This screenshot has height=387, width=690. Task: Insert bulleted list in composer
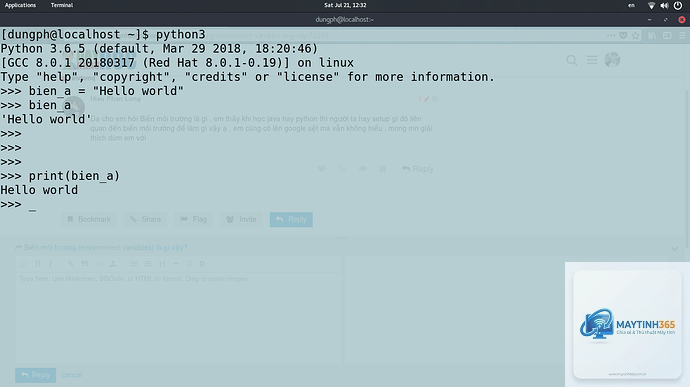134,264
